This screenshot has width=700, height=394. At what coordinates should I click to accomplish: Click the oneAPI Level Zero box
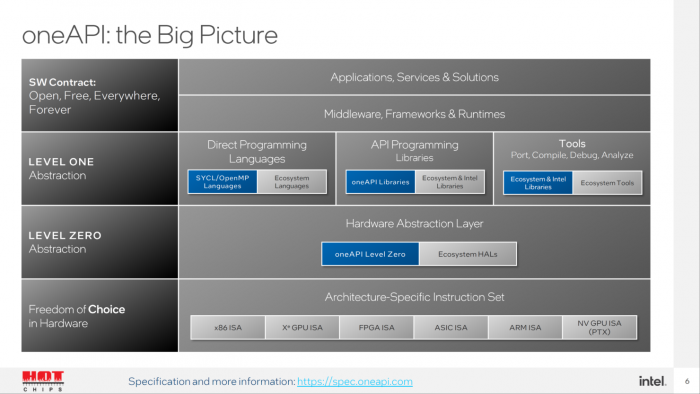(x=370, y=254)
